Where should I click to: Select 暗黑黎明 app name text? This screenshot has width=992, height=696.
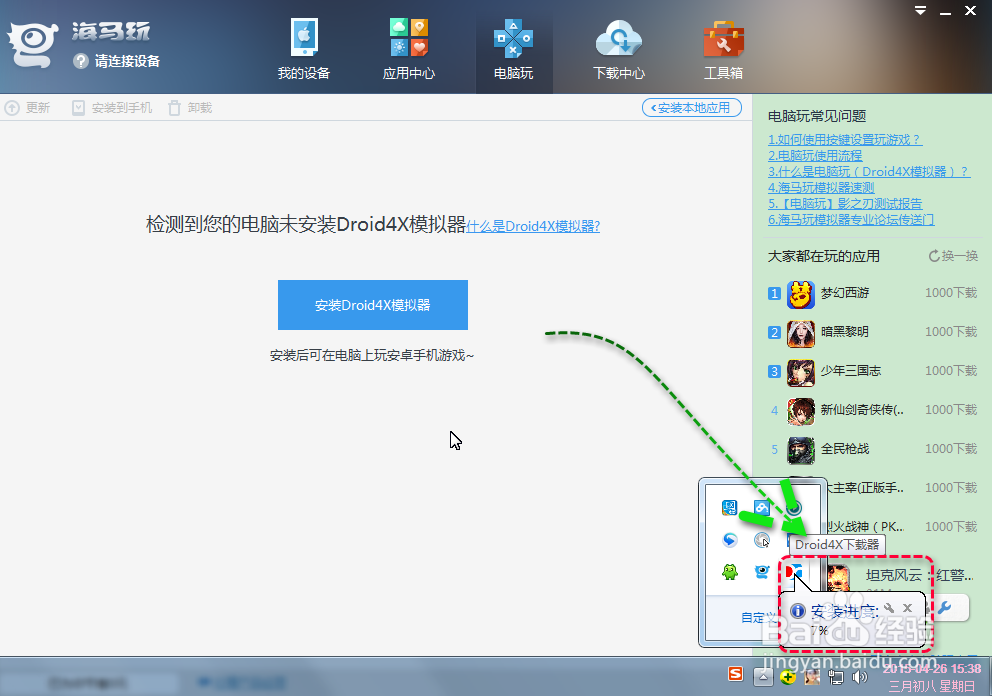[845, 332]
